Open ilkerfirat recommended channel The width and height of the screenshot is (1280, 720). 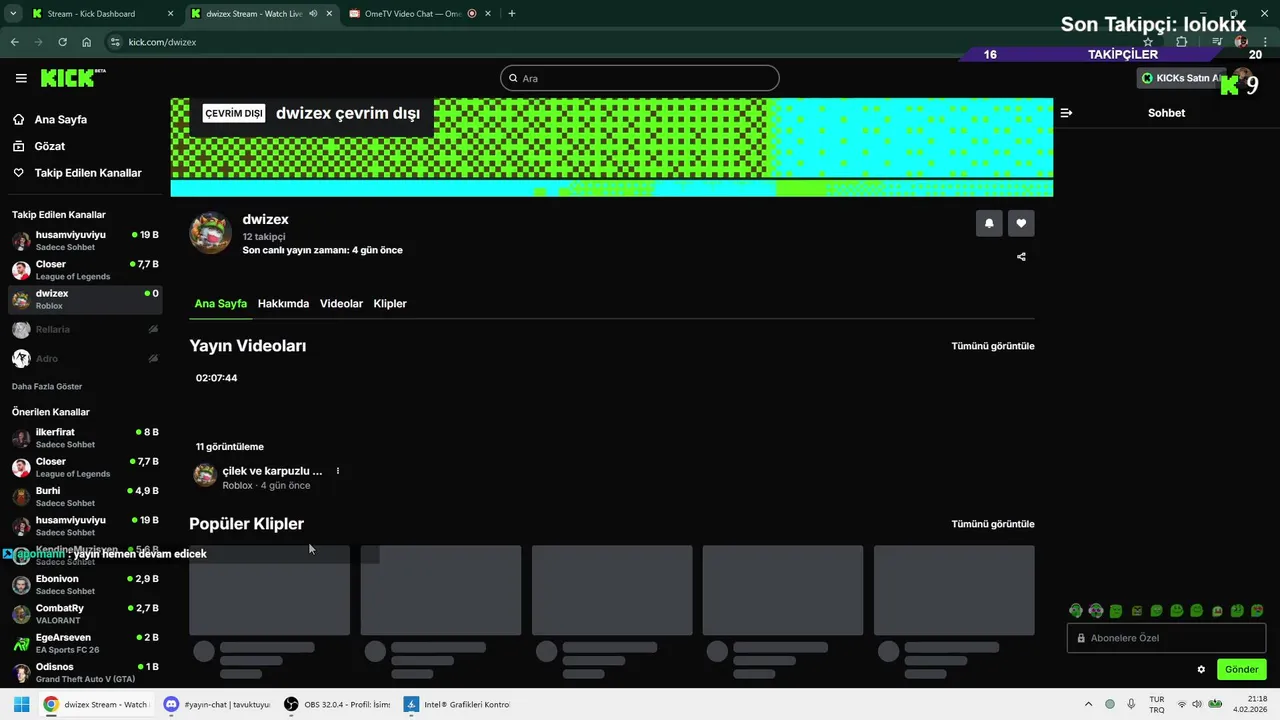pos(85,438)
